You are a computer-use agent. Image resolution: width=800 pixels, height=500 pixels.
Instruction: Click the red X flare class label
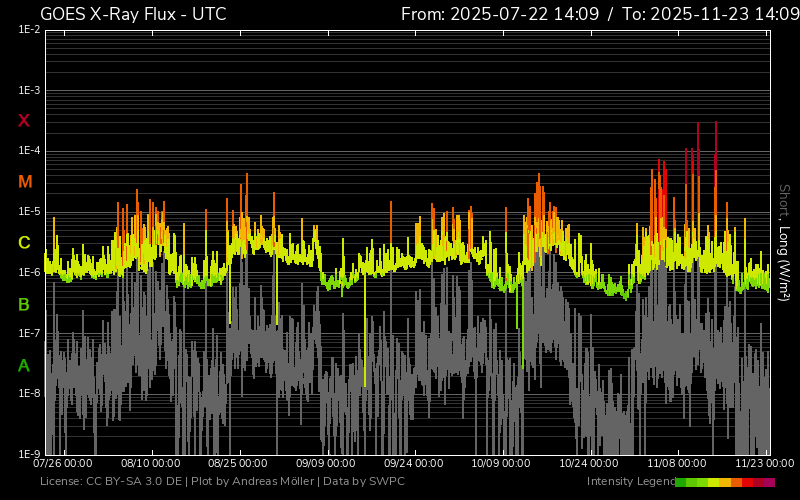pyautogui.click(x=24, y=121)
